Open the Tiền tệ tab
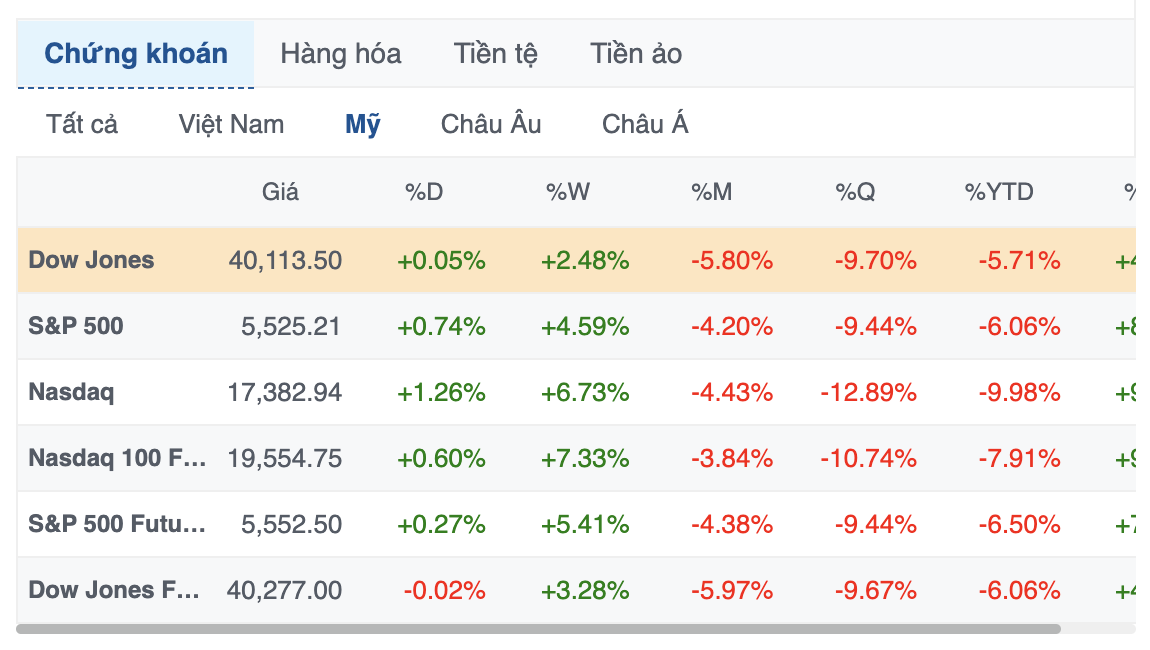1150x650 pixels. [495, 54]
